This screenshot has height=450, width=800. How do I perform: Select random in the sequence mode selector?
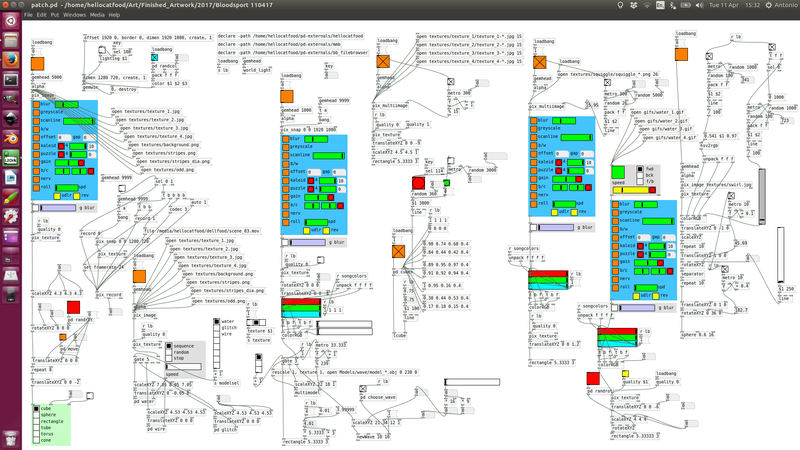pyautogui.click(x=169, y=352)
